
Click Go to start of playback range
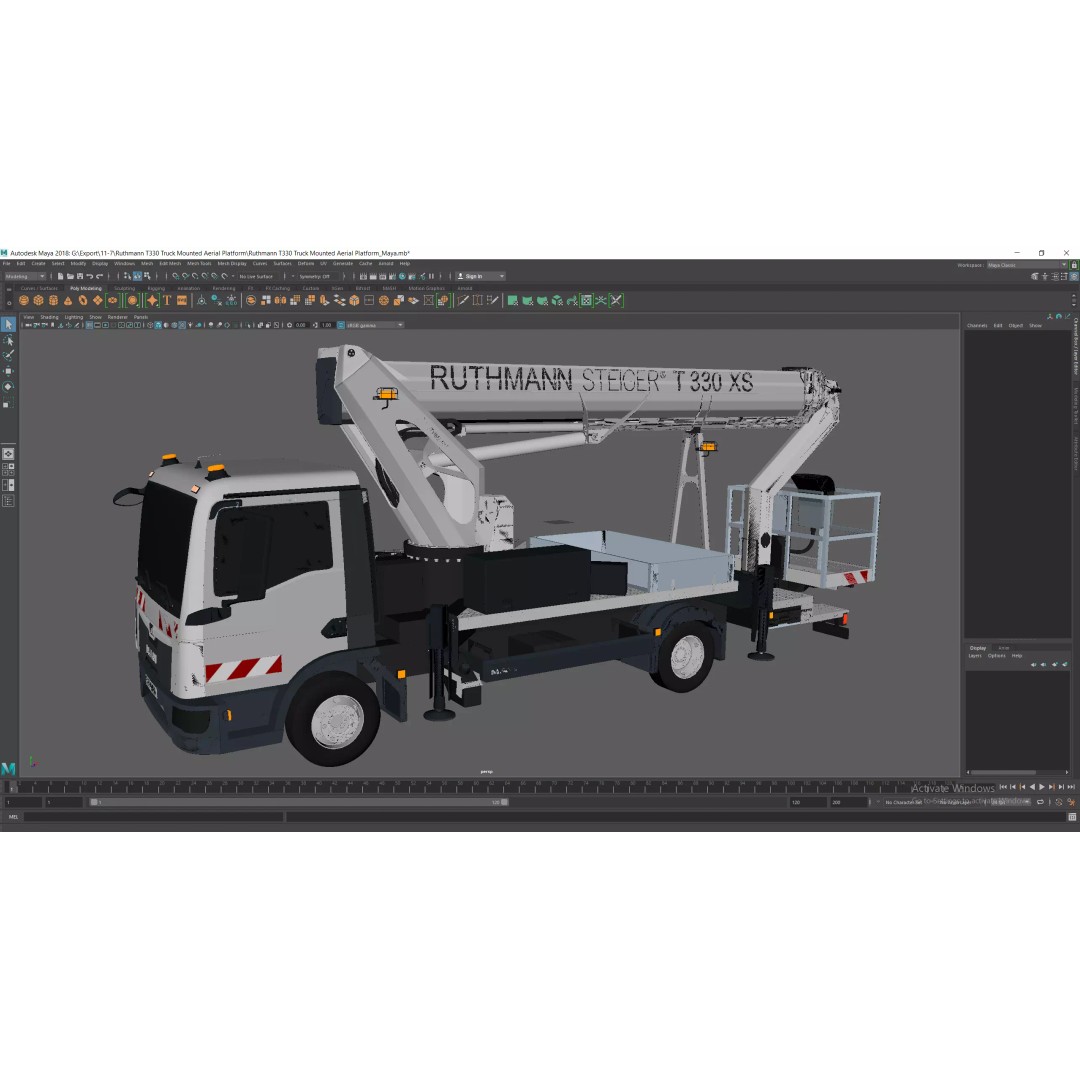(1003, 787)
